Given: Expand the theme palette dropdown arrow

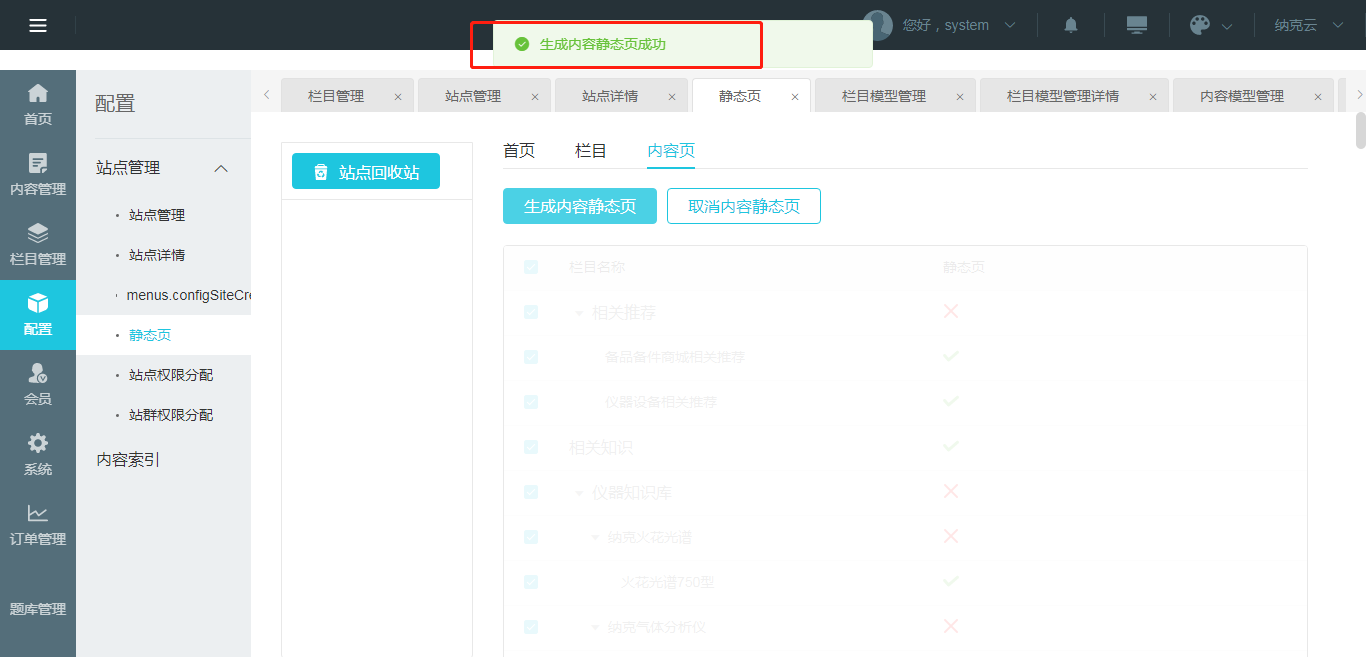Looking at the screenshot, I should [x=1227, y=26].
